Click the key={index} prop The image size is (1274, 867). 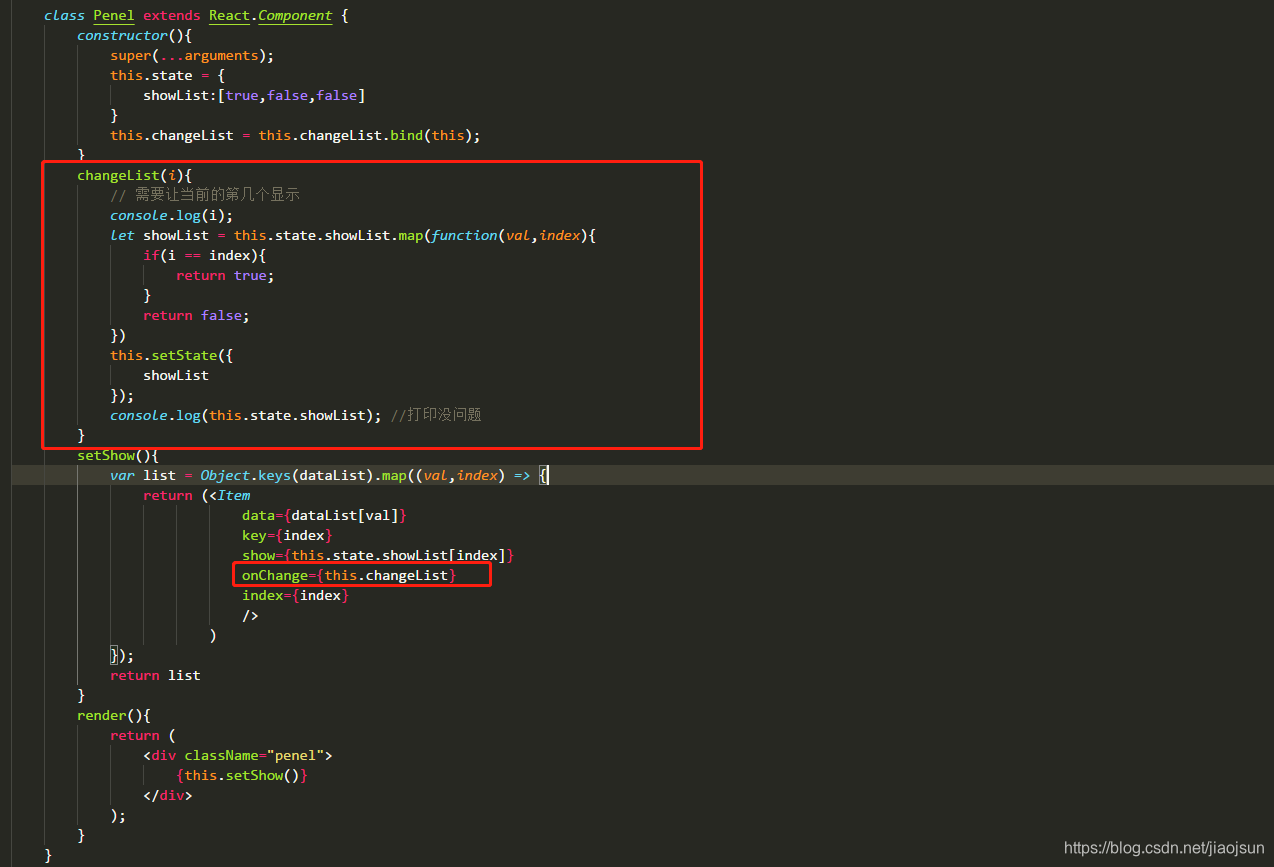click(x=287, y=536)
